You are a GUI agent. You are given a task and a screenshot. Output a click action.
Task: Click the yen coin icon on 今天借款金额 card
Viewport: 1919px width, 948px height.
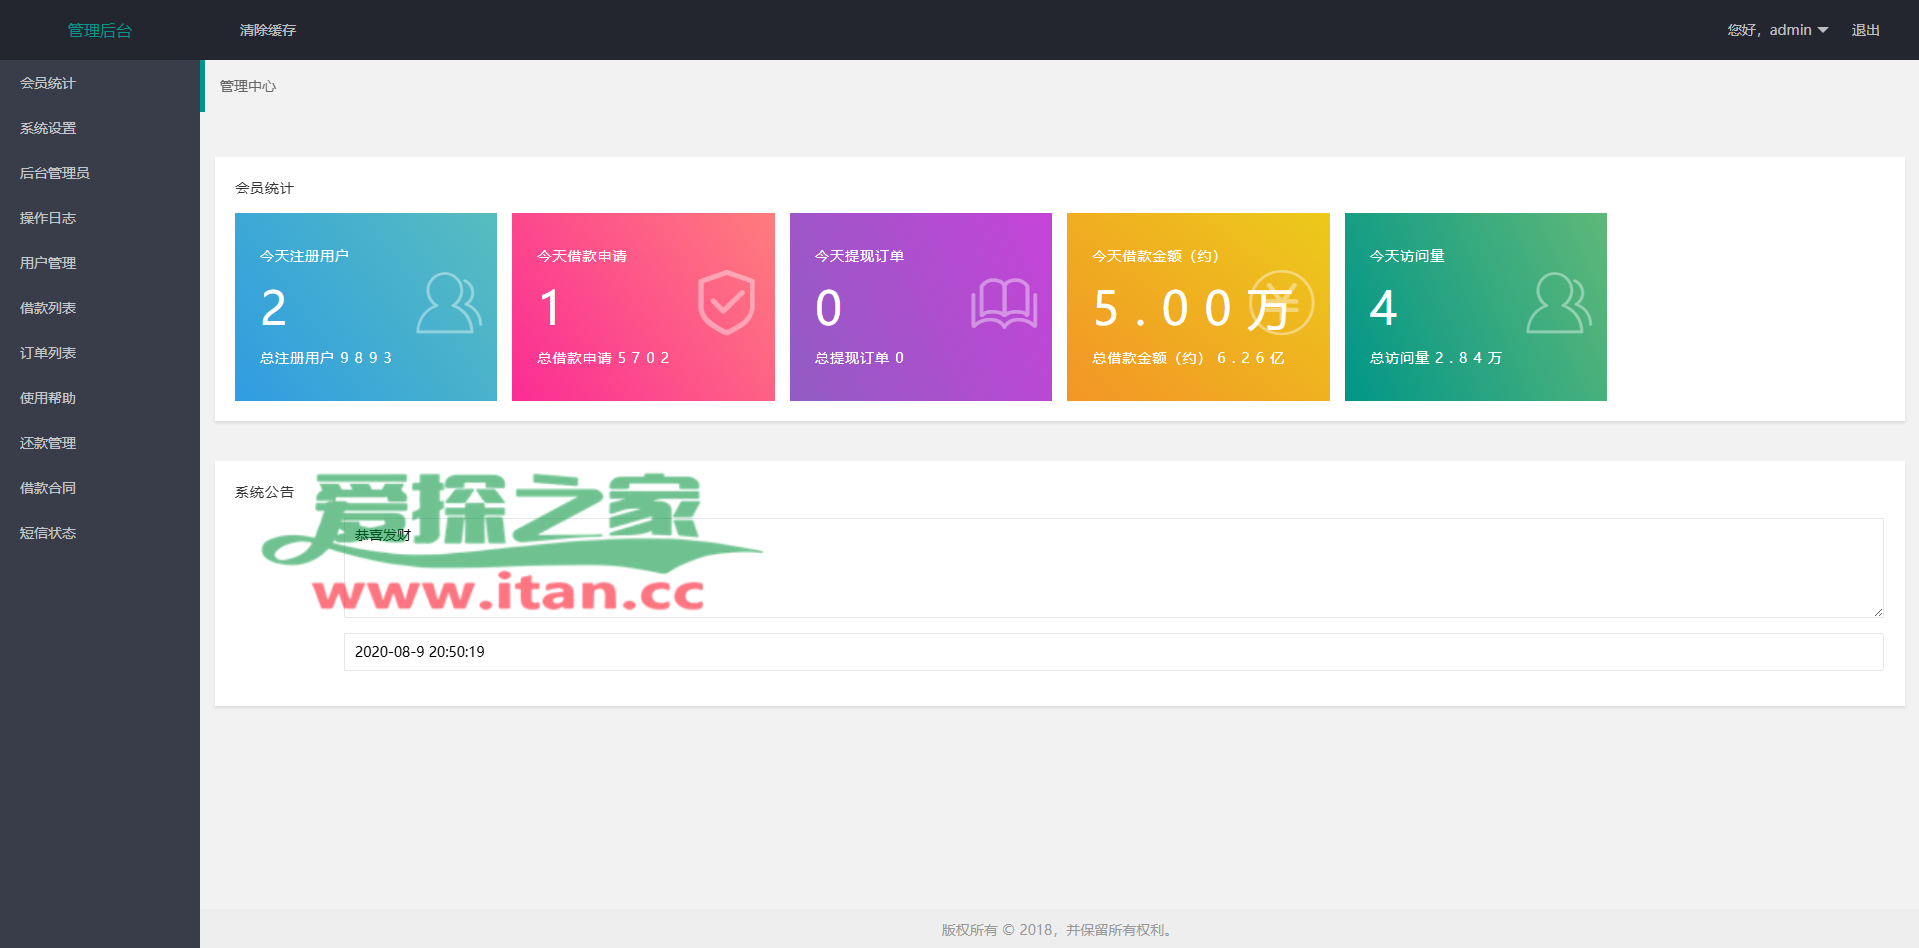[1281, 303]
